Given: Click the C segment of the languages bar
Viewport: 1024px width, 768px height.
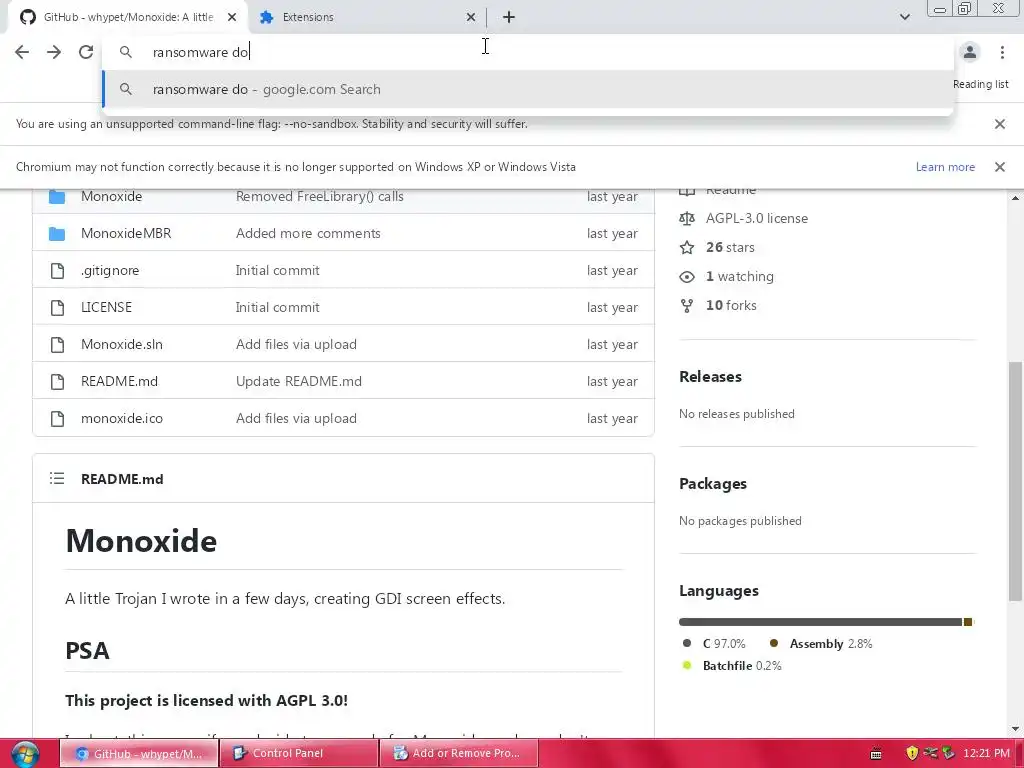Looking at the screenshot, I should [x=820, y=622].
